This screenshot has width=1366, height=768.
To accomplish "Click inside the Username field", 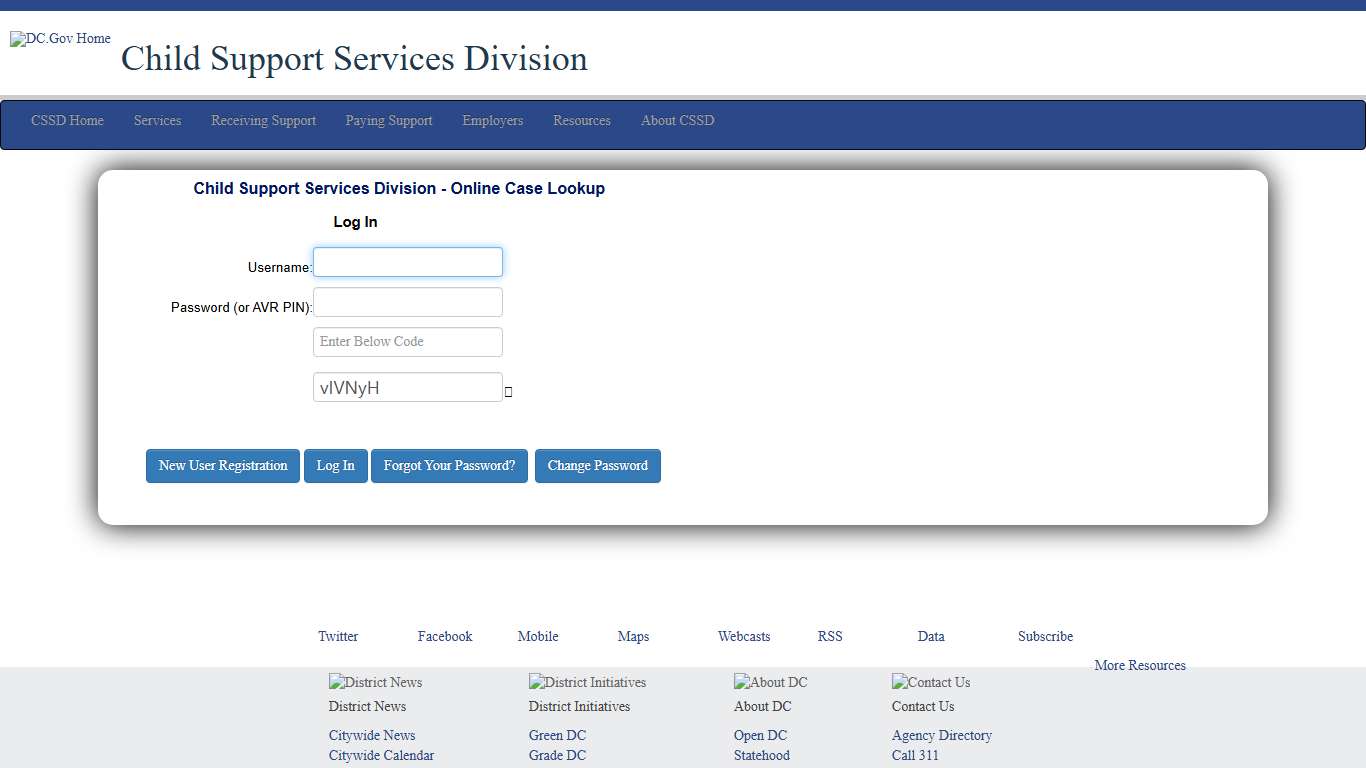I will [x=407, y=261].
